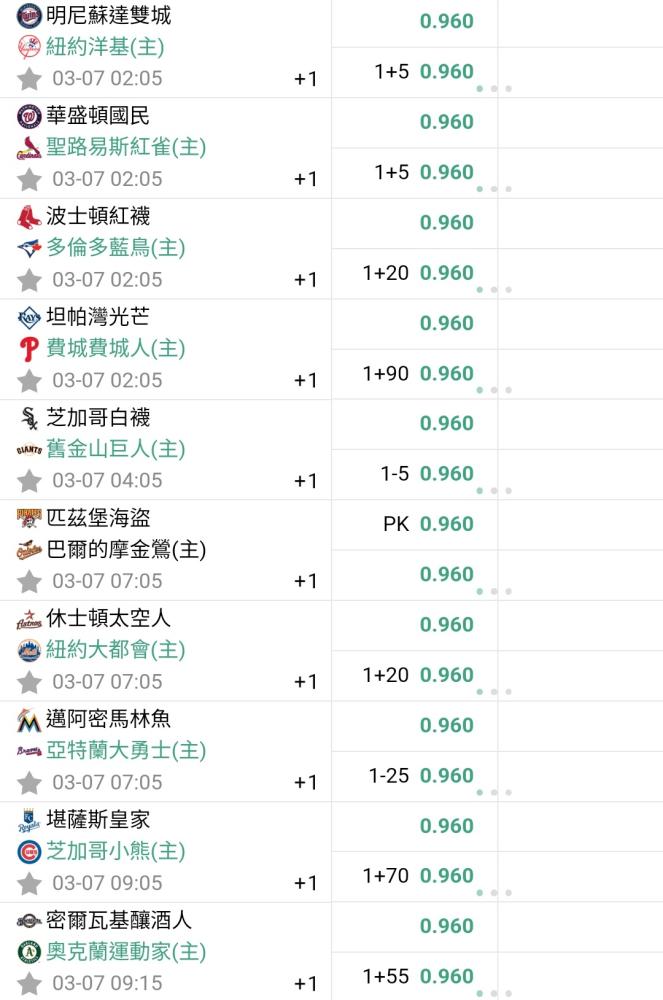Toggle favorite star for 波士頓紅襪 match
The height and width of the screenshot is (1000, 663).
click(29, 281)
